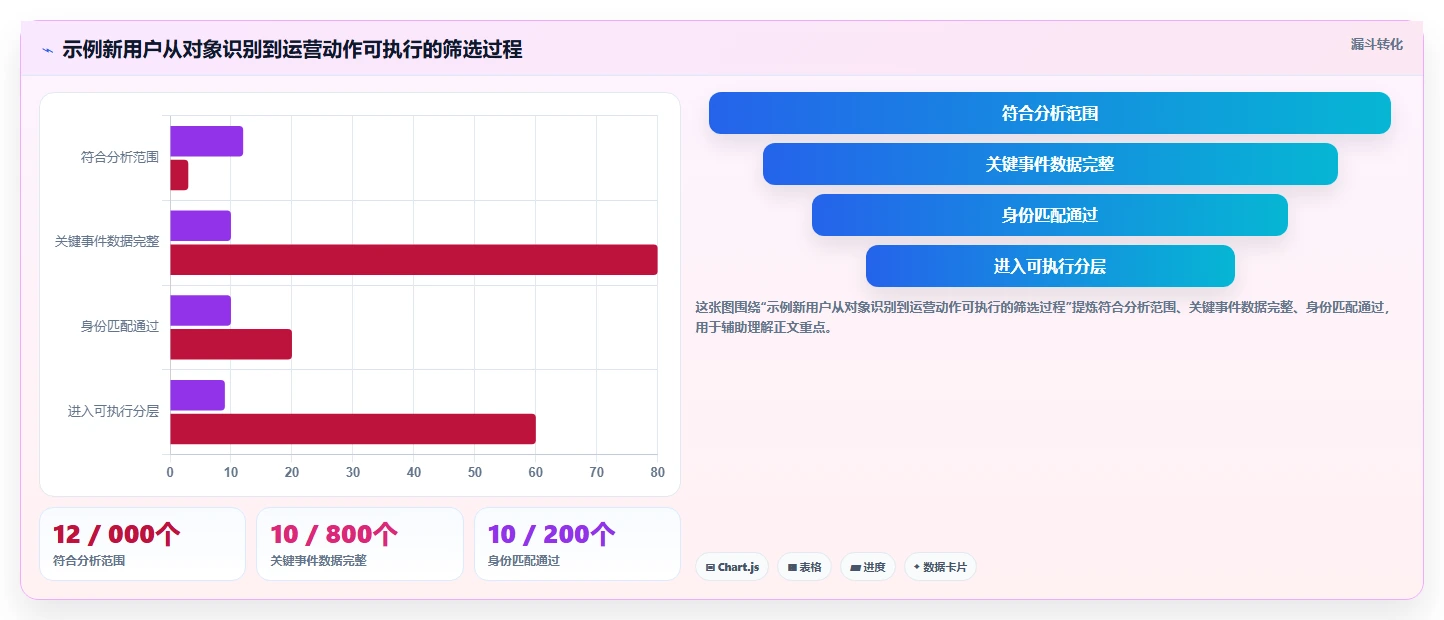This screenshot has width=1444, height=620.
Task: Click the red bar for 进入可执行分层
Action: point(353,429)
